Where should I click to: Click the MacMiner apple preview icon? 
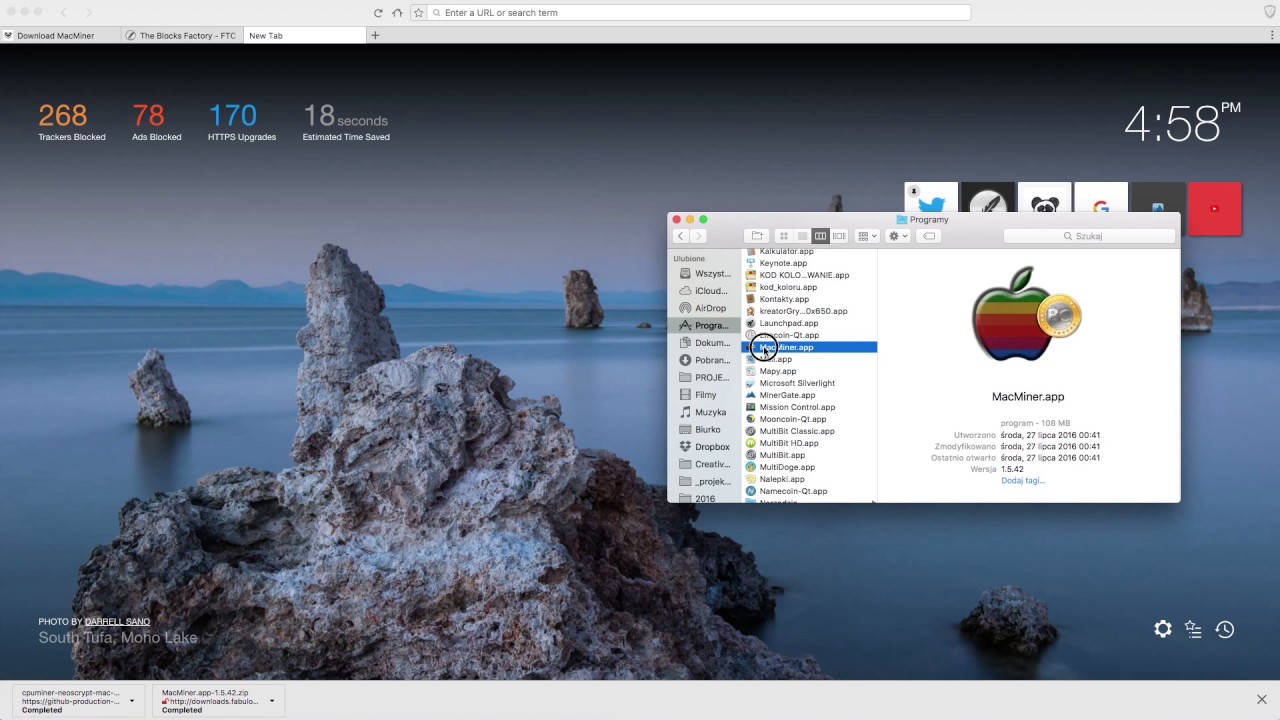point(1025,316)
